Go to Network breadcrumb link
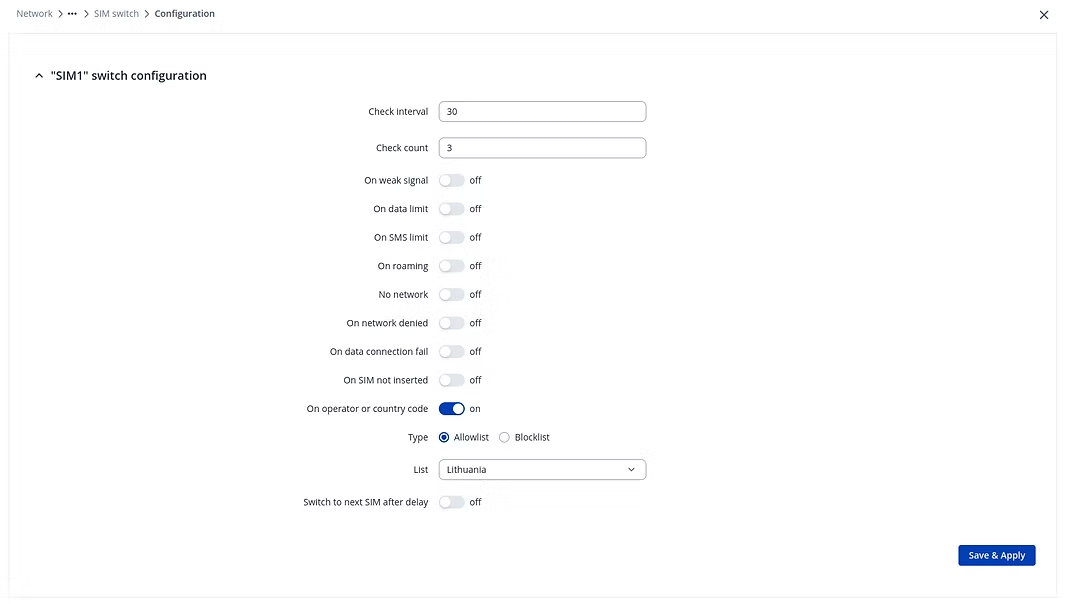The height and width of the screenshot is (604, 1066). coord(34,14)
